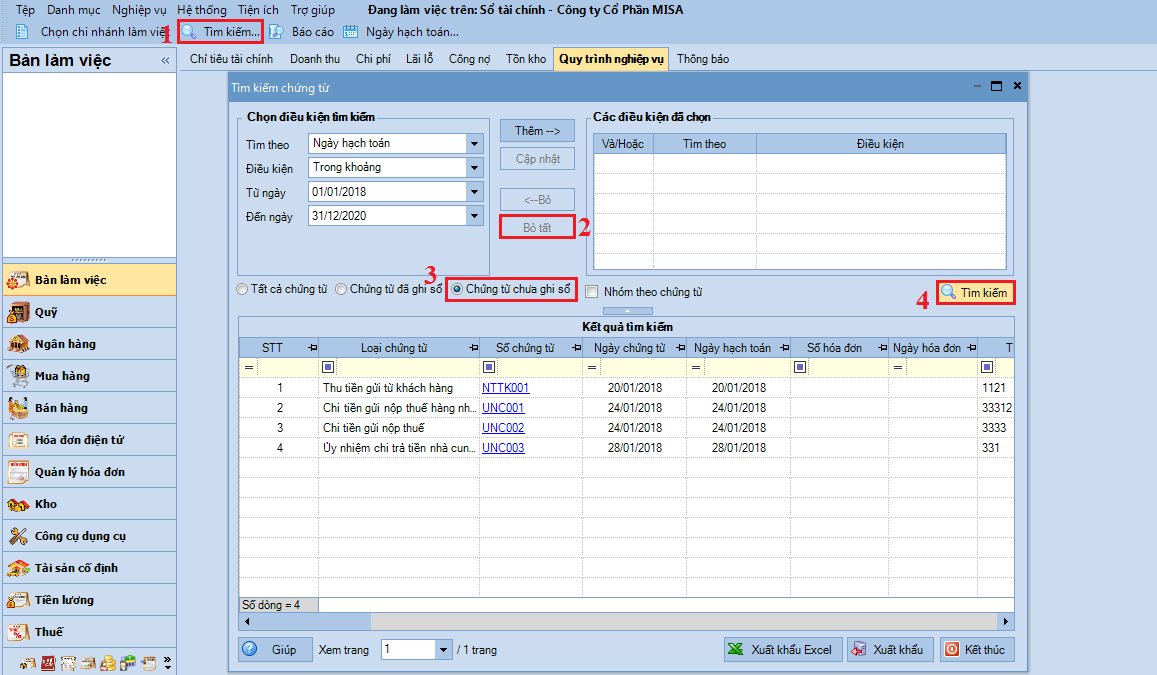1157x675 pixels.
Task: Open the Kho module in sidebar
Action: [89, 504]
